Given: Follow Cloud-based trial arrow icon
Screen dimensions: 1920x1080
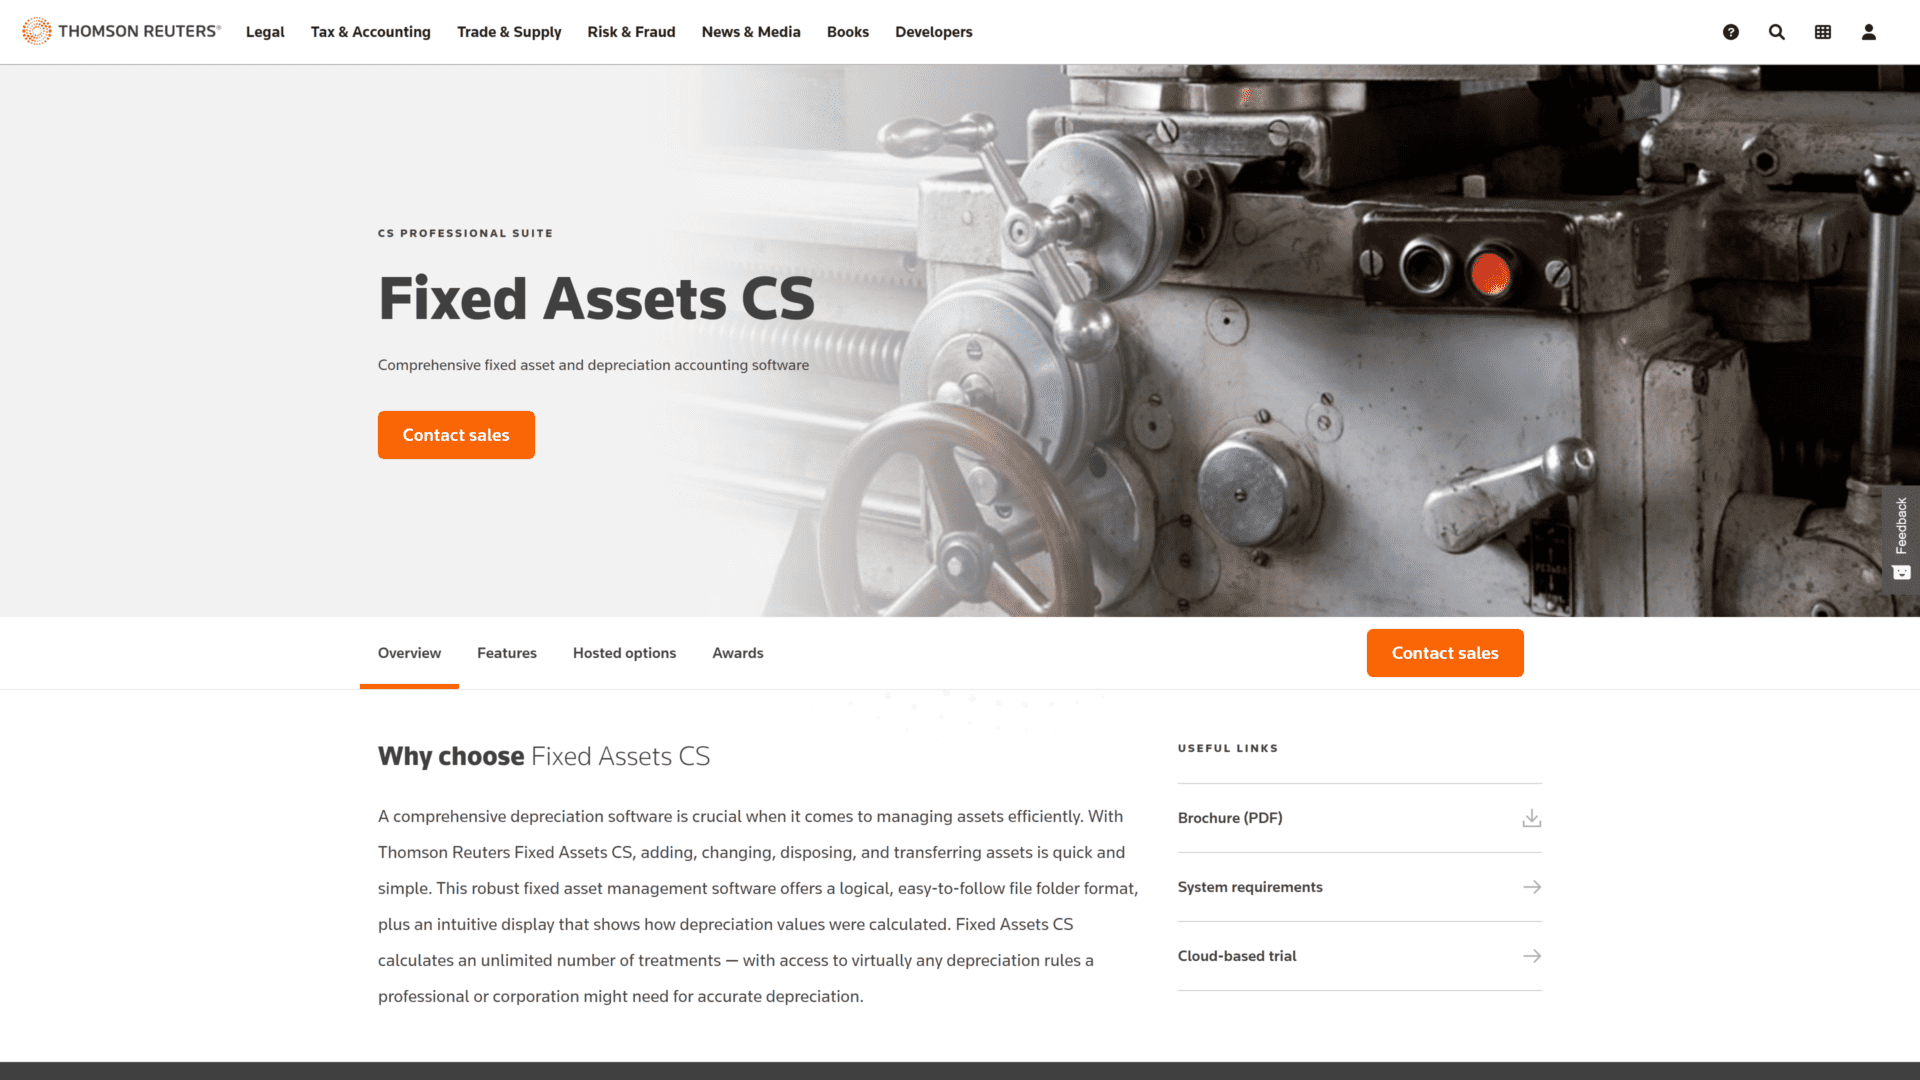Looking at the screenshot, I should tap(1532, 955).
